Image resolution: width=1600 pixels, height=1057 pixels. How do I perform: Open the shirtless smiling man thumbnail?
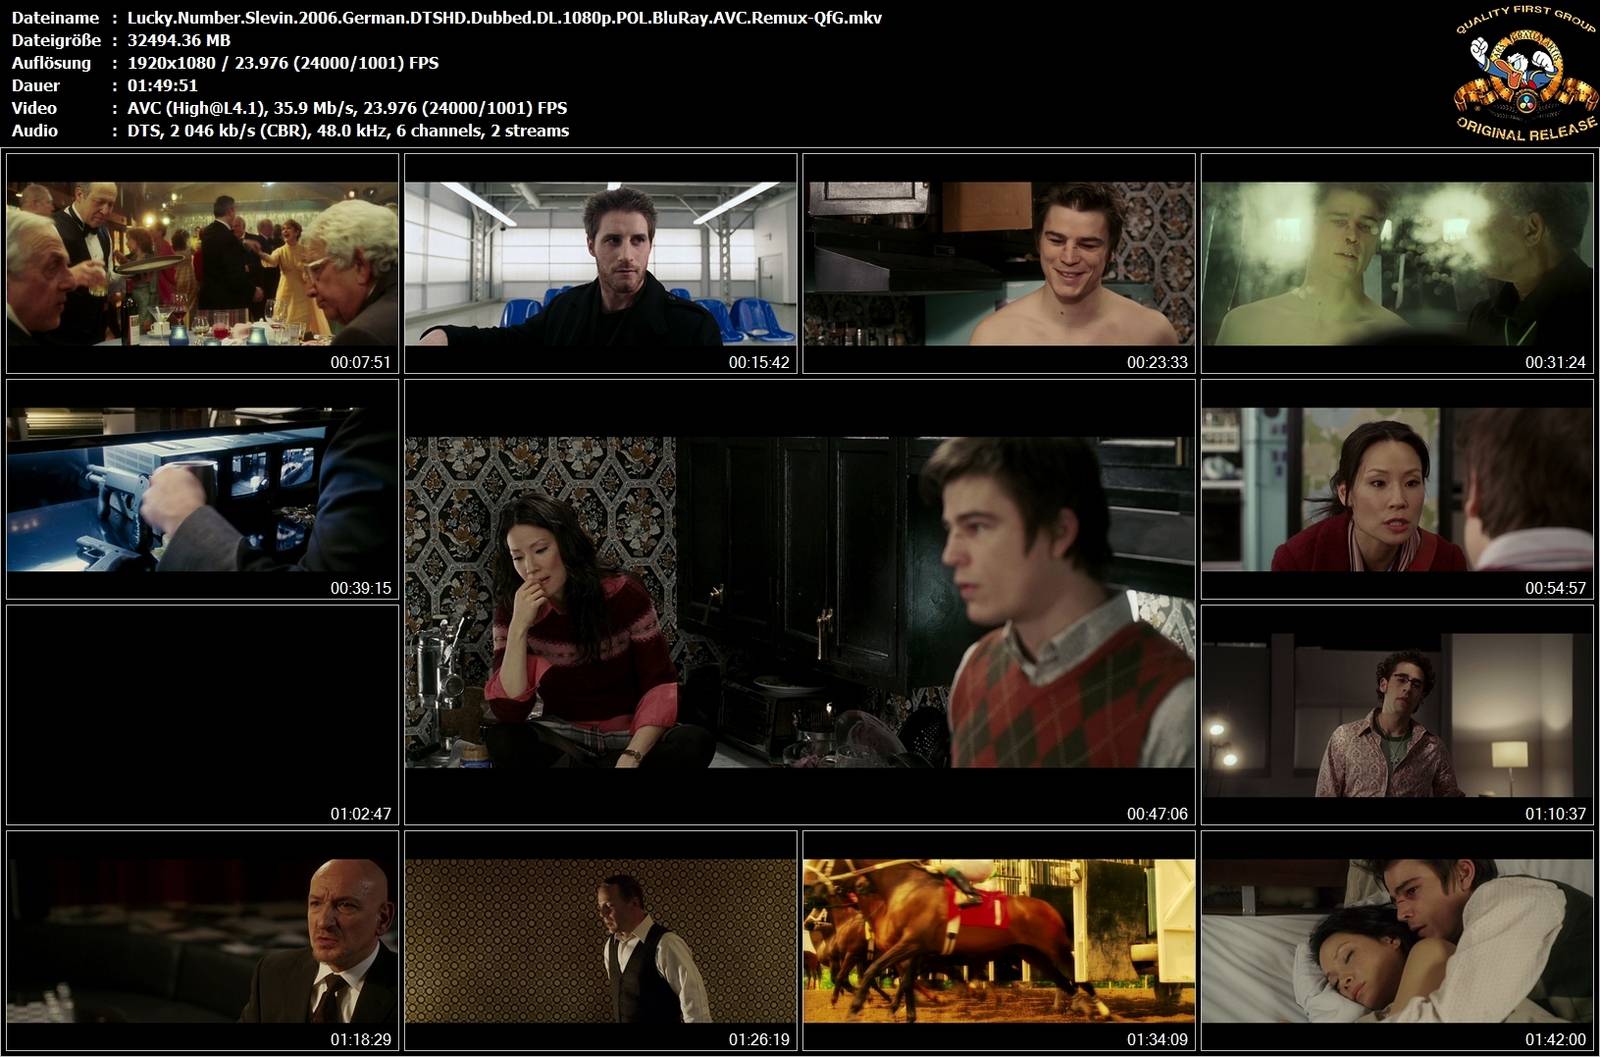(x=999, y=264)
